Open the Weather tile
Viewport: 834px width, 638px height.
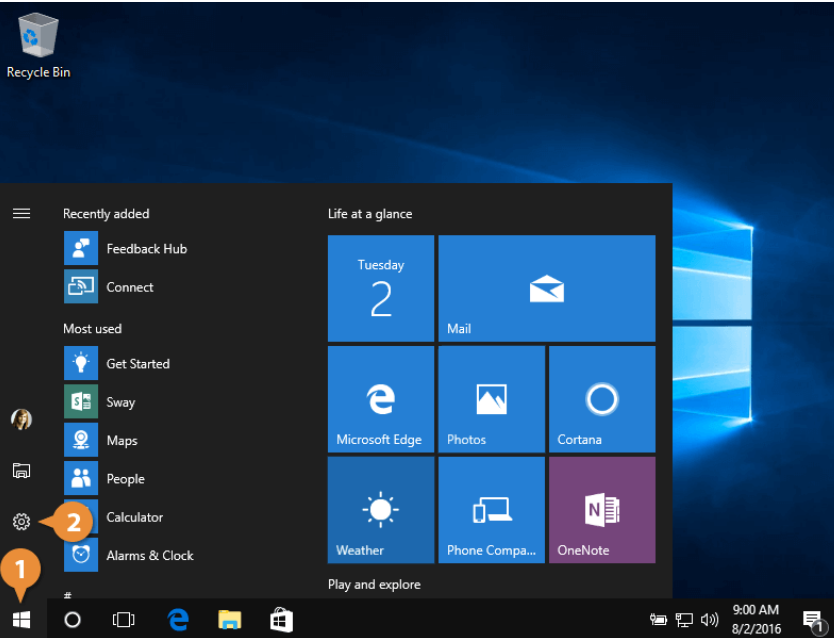[380, 509]
